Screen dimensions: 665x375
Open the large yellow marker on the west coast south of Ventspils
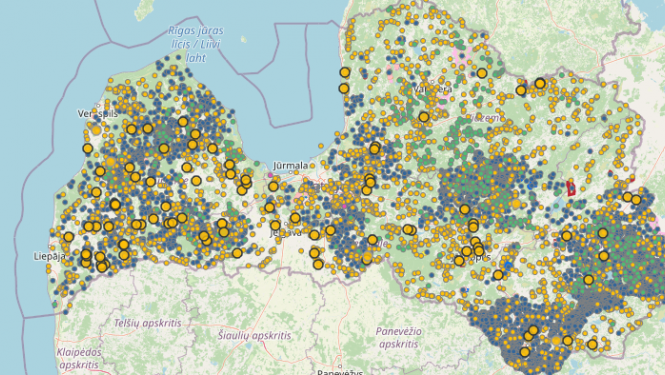pos(87,149)
